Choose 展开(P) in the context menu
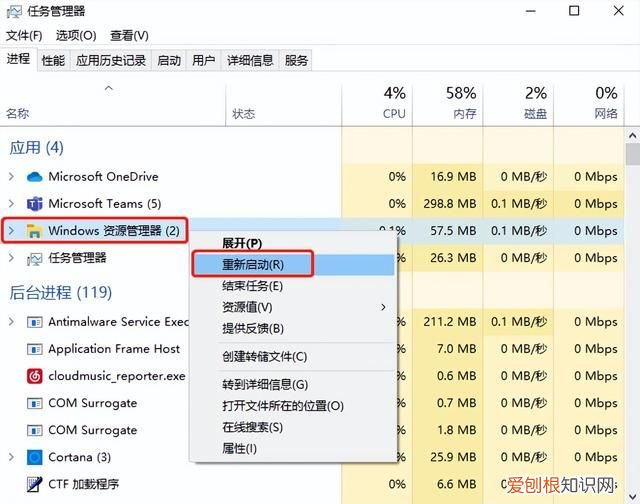The height and width of the screenshot is (504, 640). pos(294,243)
